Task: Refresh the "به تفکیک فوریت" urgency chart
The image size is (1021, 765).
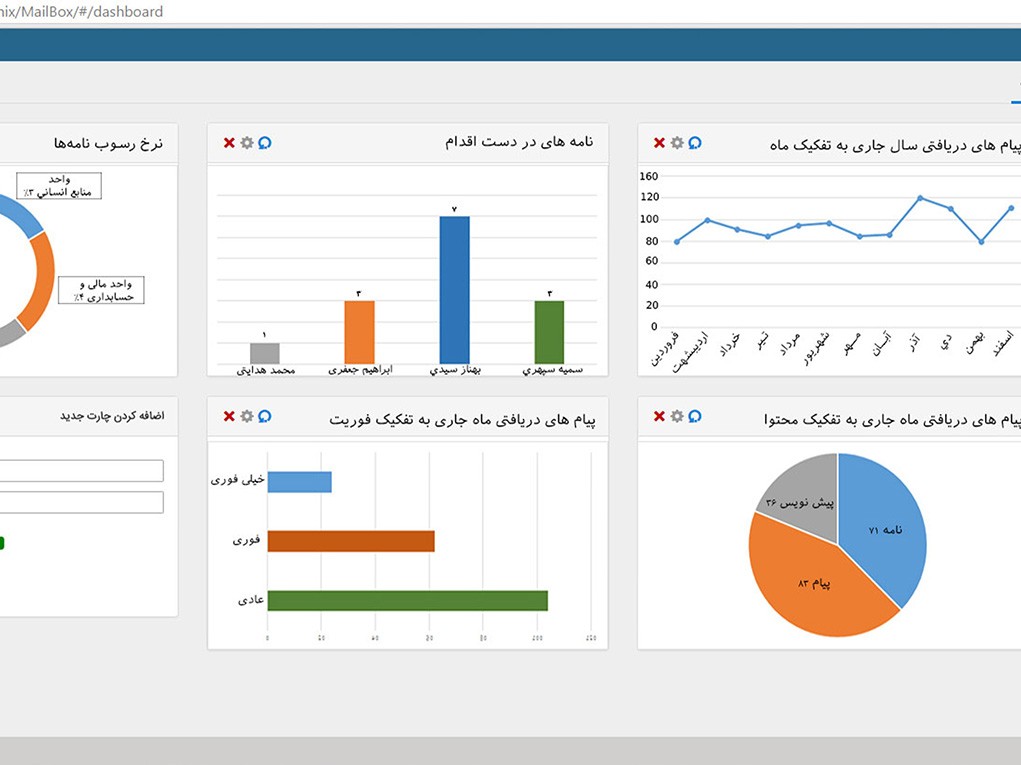Action: (x=264, y=416)
